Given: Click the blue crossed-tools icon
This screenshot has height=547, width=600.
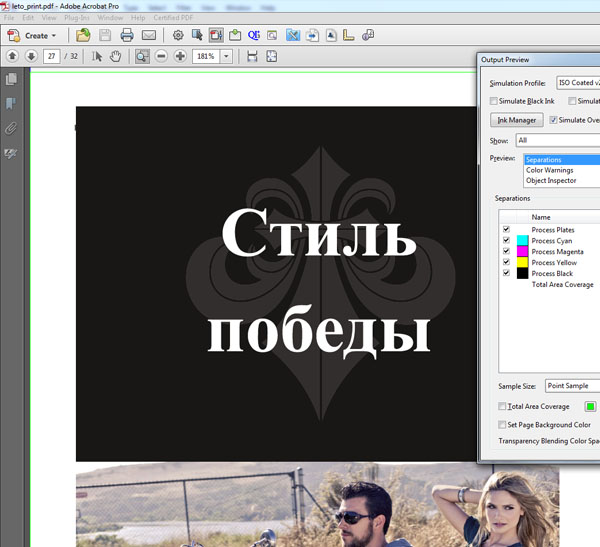Looking at the screenshot, I should [x=293, y=35].
